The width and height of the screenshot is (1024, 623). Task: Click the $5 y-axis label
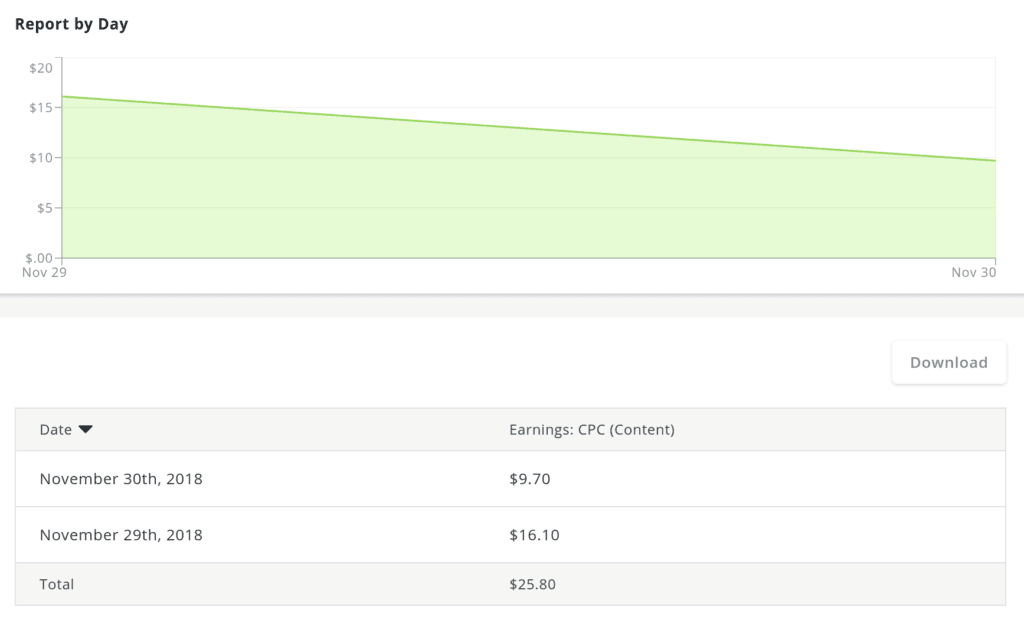[44, 208]
